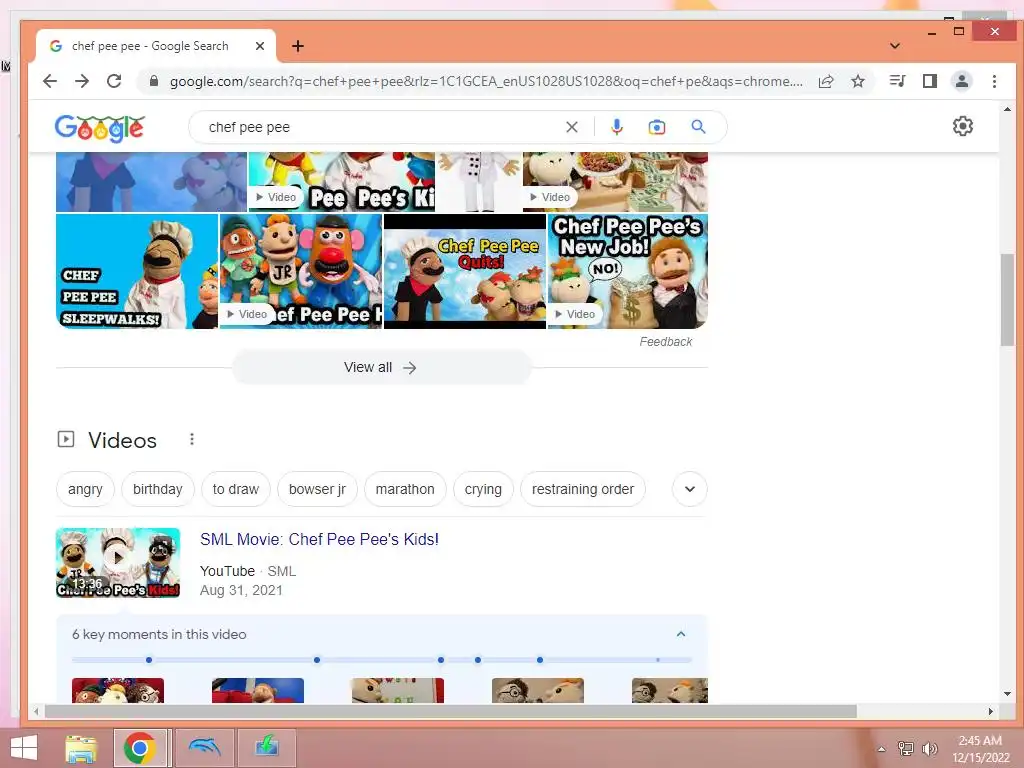1024x768 pixels.
Task: Expand more video filter chips
Action: pyautogui.click(x=690, y=489)
